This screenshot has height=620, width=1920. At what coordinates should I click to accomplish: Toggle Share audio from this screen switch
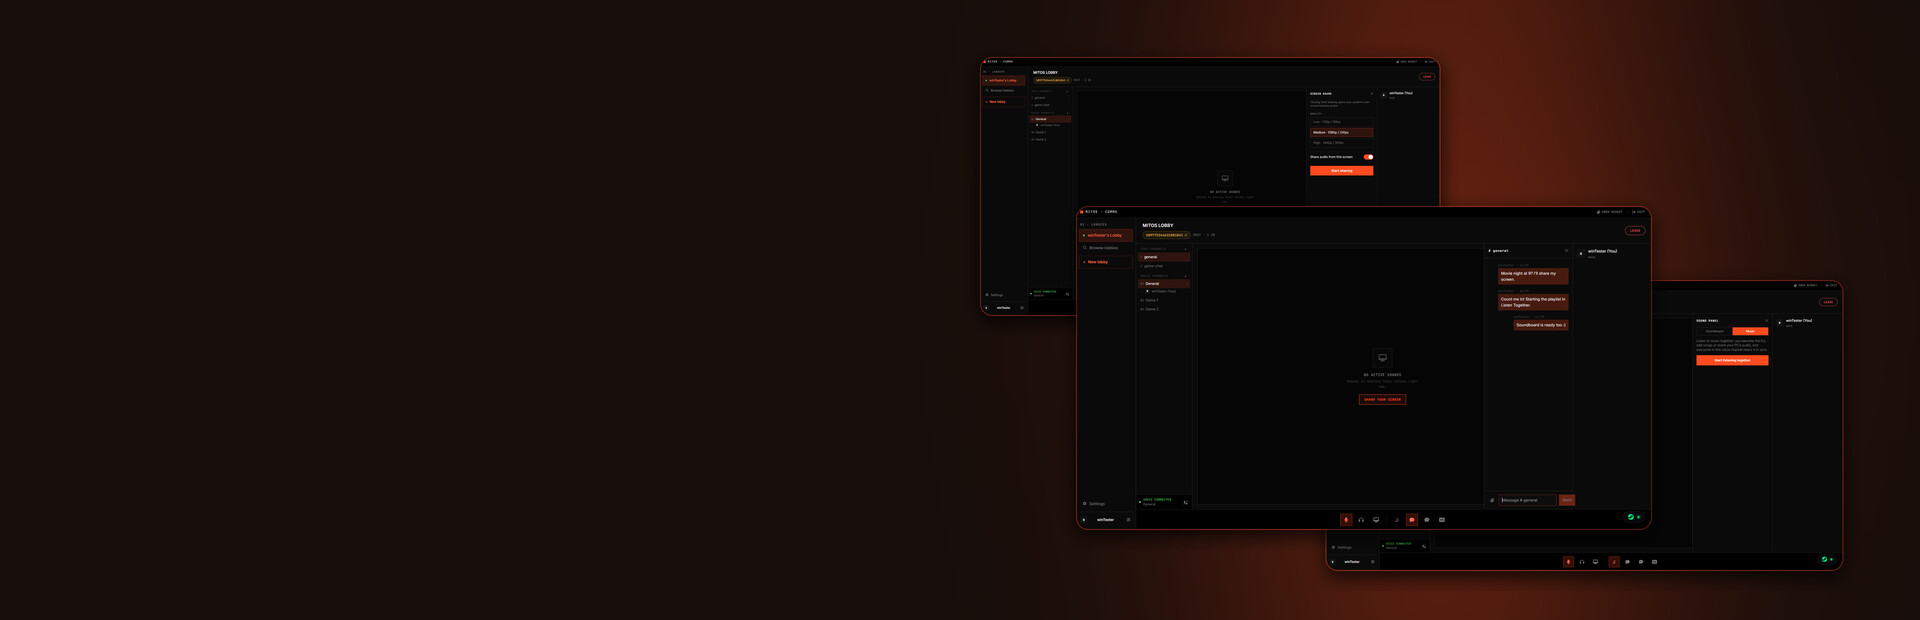click(x=1368, y=157)
